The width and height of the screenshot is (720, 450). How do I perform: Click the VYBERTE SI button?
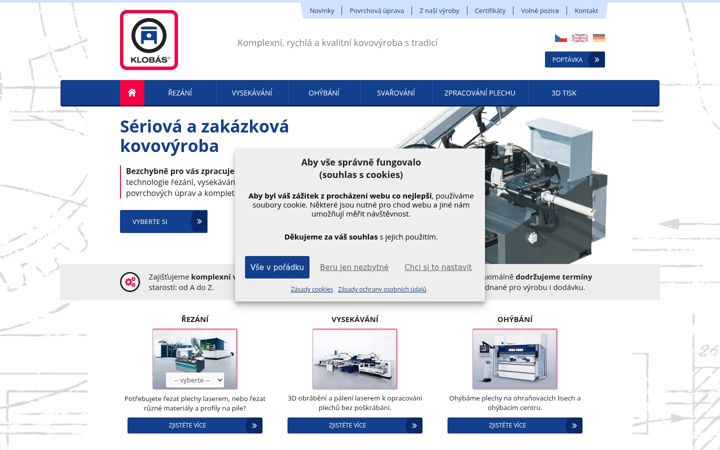click(x=163, y=221)
